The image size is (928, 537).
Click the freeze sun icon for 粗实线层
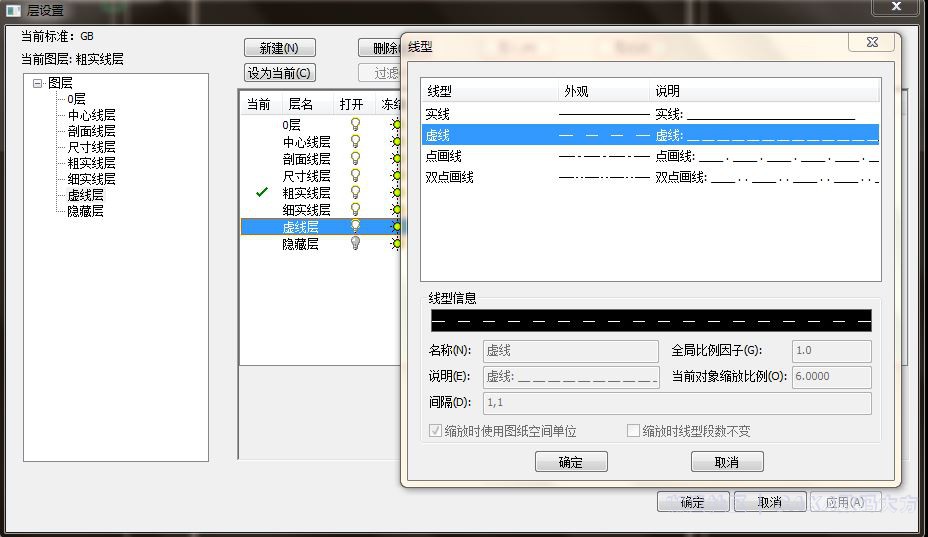[x=396, y=192]
